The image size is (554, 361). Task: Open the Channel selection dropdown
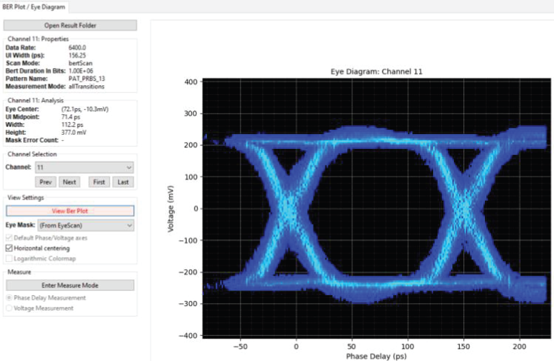(84, 167)
